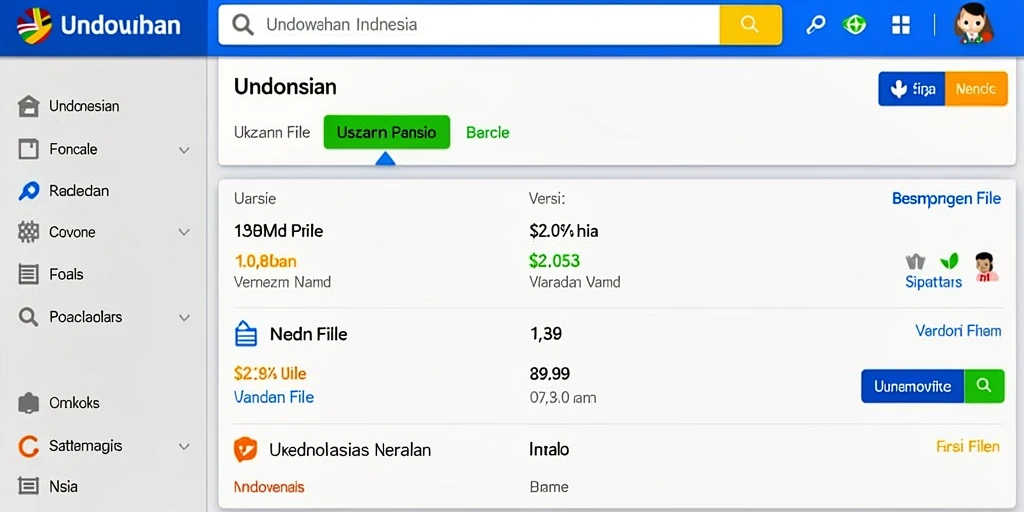The height and width of the screenshot is (512, 1024).
Task: Expand the Covone sidebar section
Action: (184, 232)
